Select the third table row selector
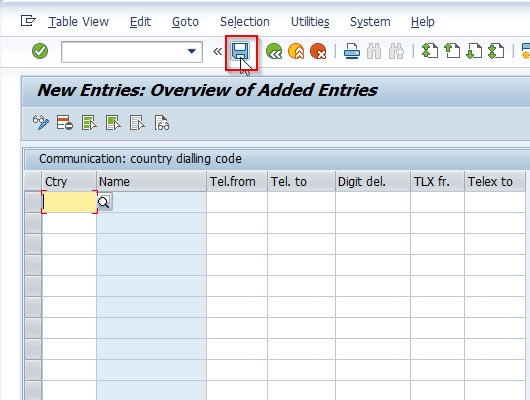530x400 pixels. pos(33,244)
